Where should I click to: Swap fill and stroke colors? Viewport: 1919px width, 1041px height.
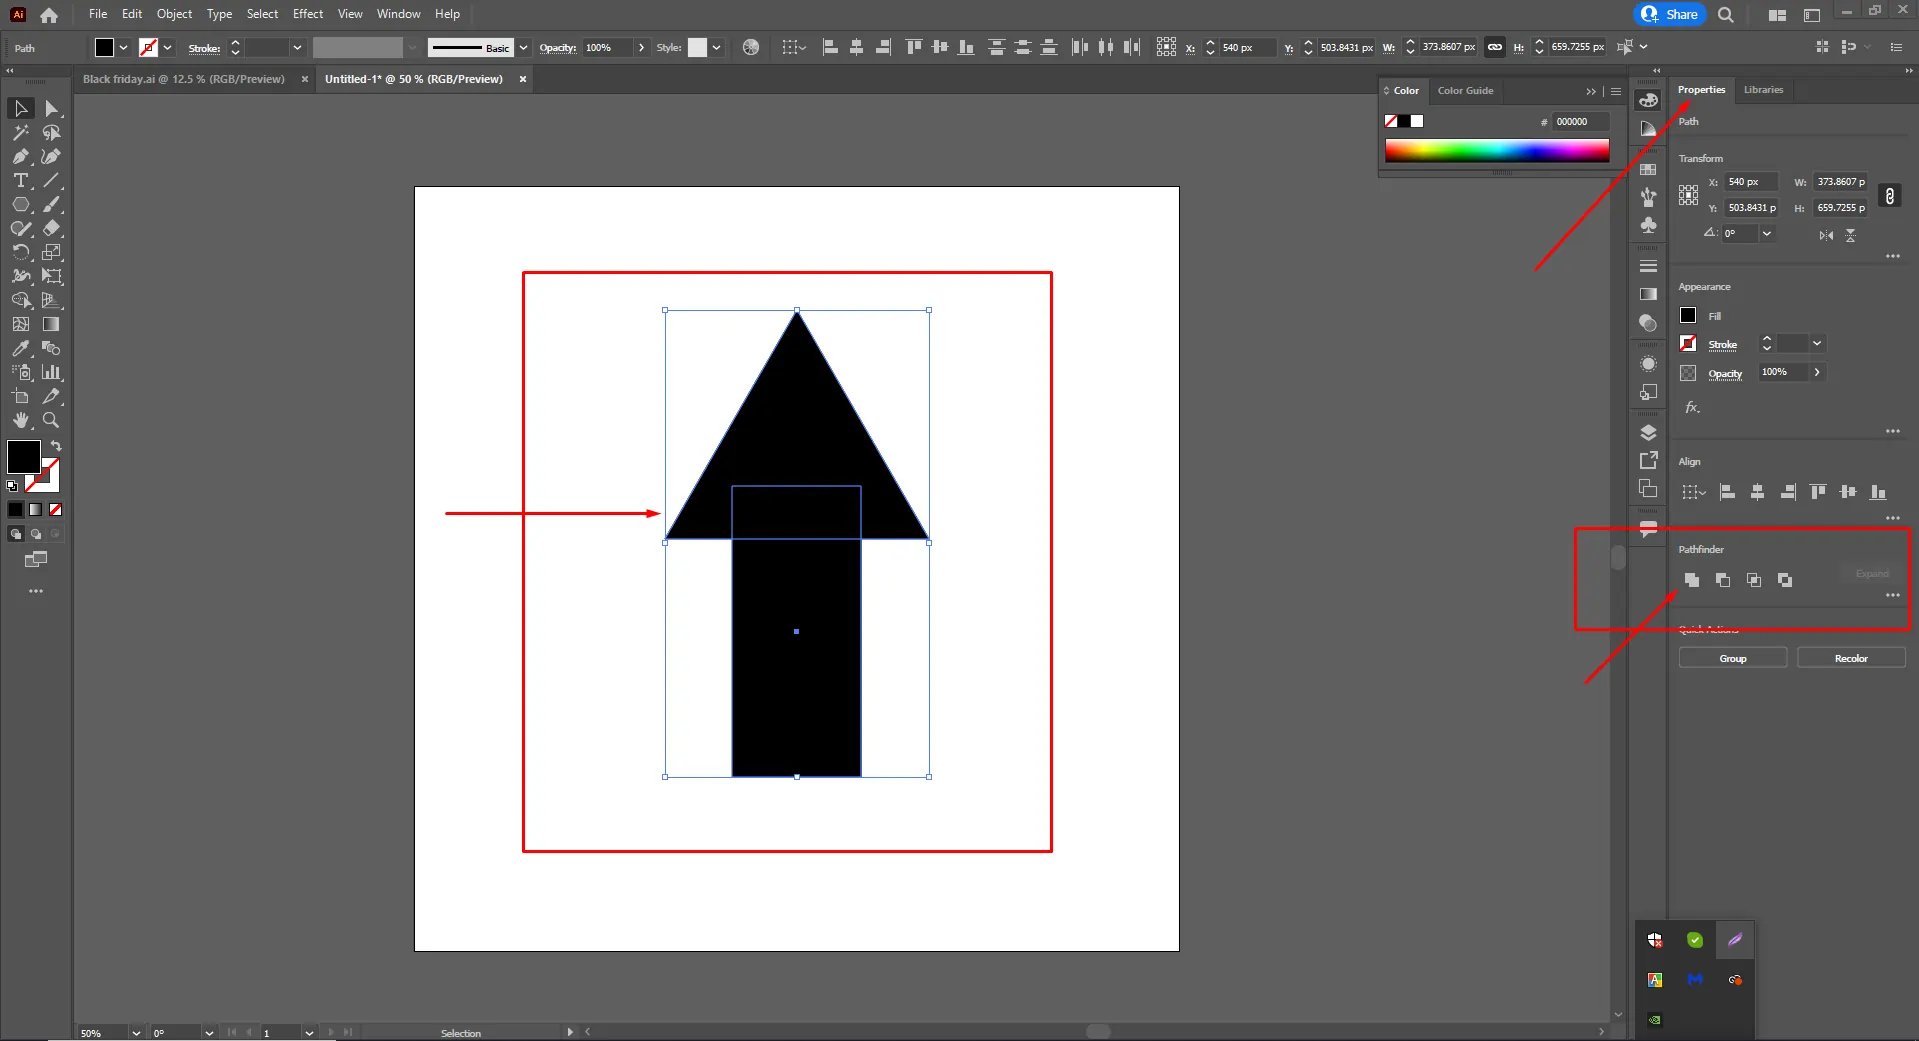pyautogui.click(x=56, y=446)
